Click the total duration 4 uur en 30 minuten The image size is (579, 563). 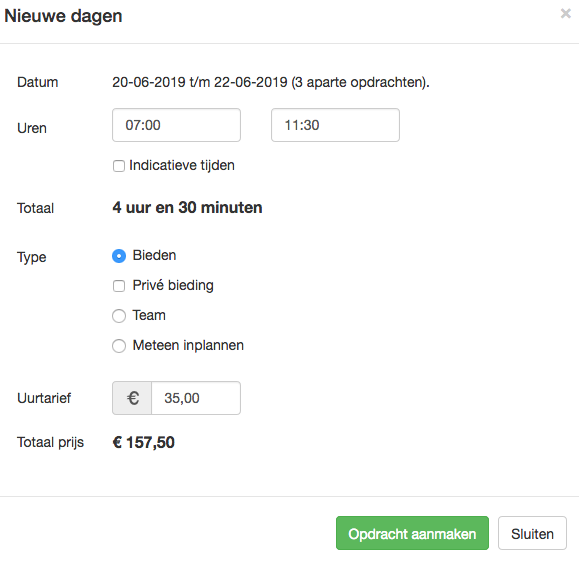tap(187, 207)
